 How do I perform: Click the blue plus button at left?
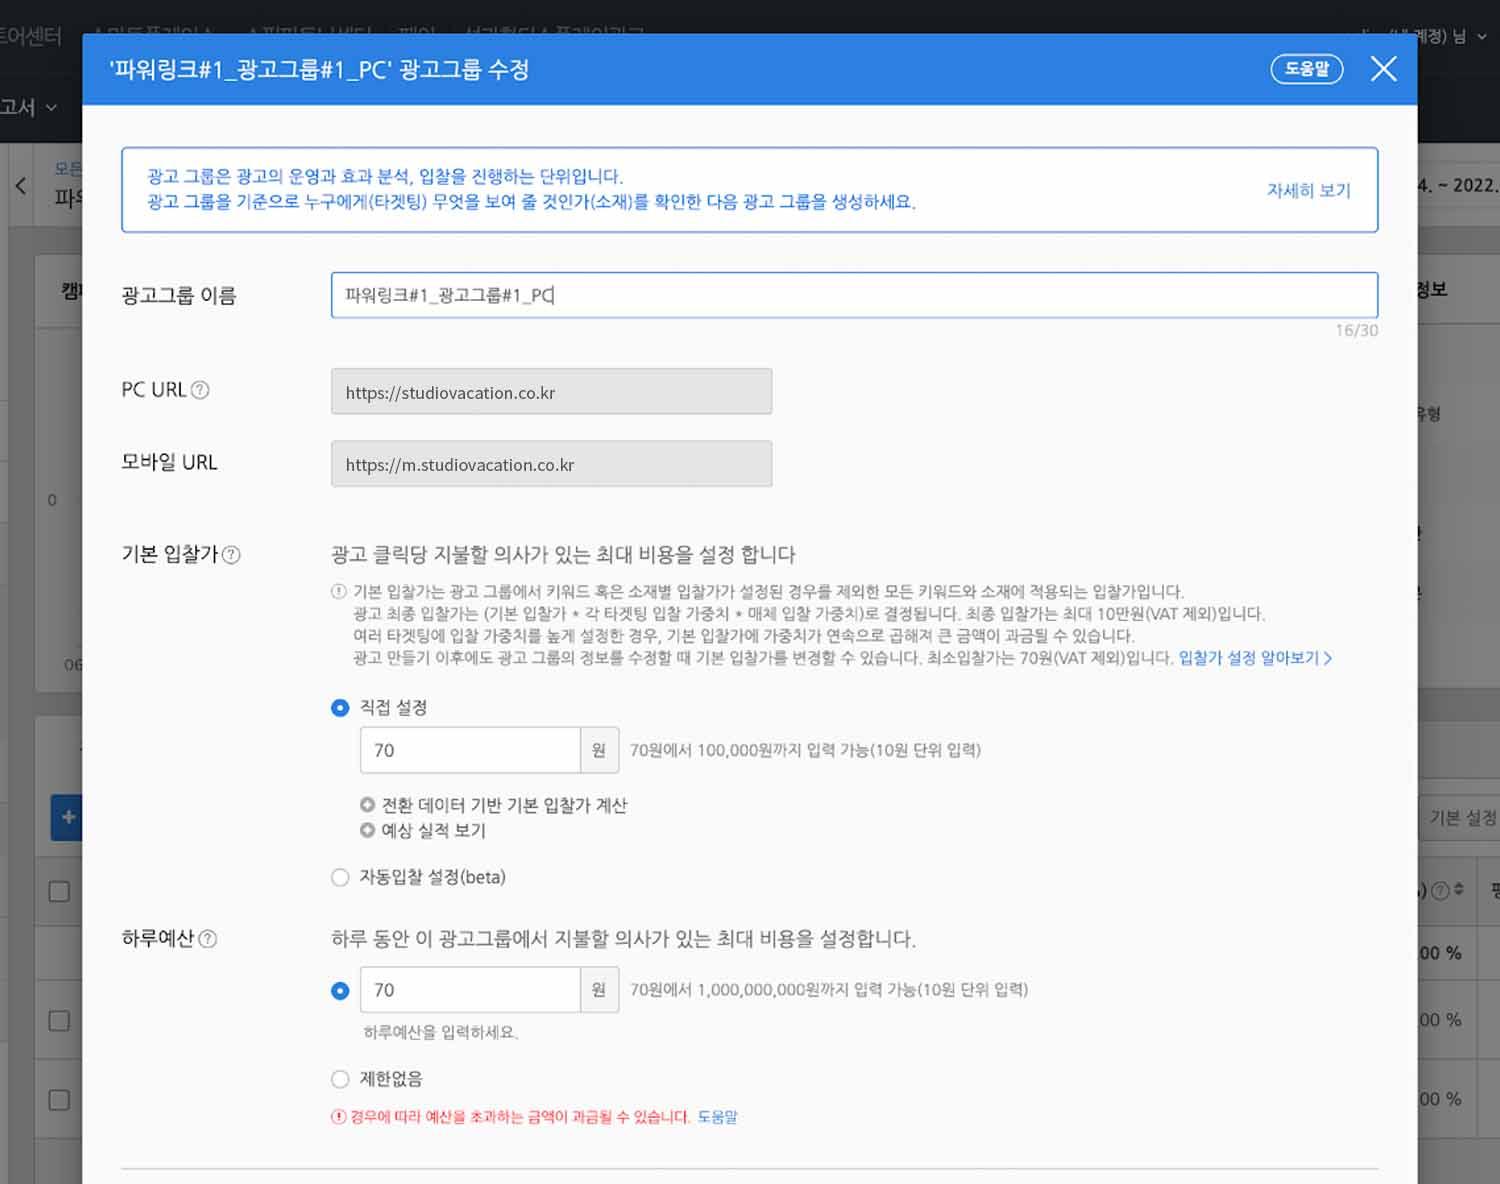tap(67, 817)
